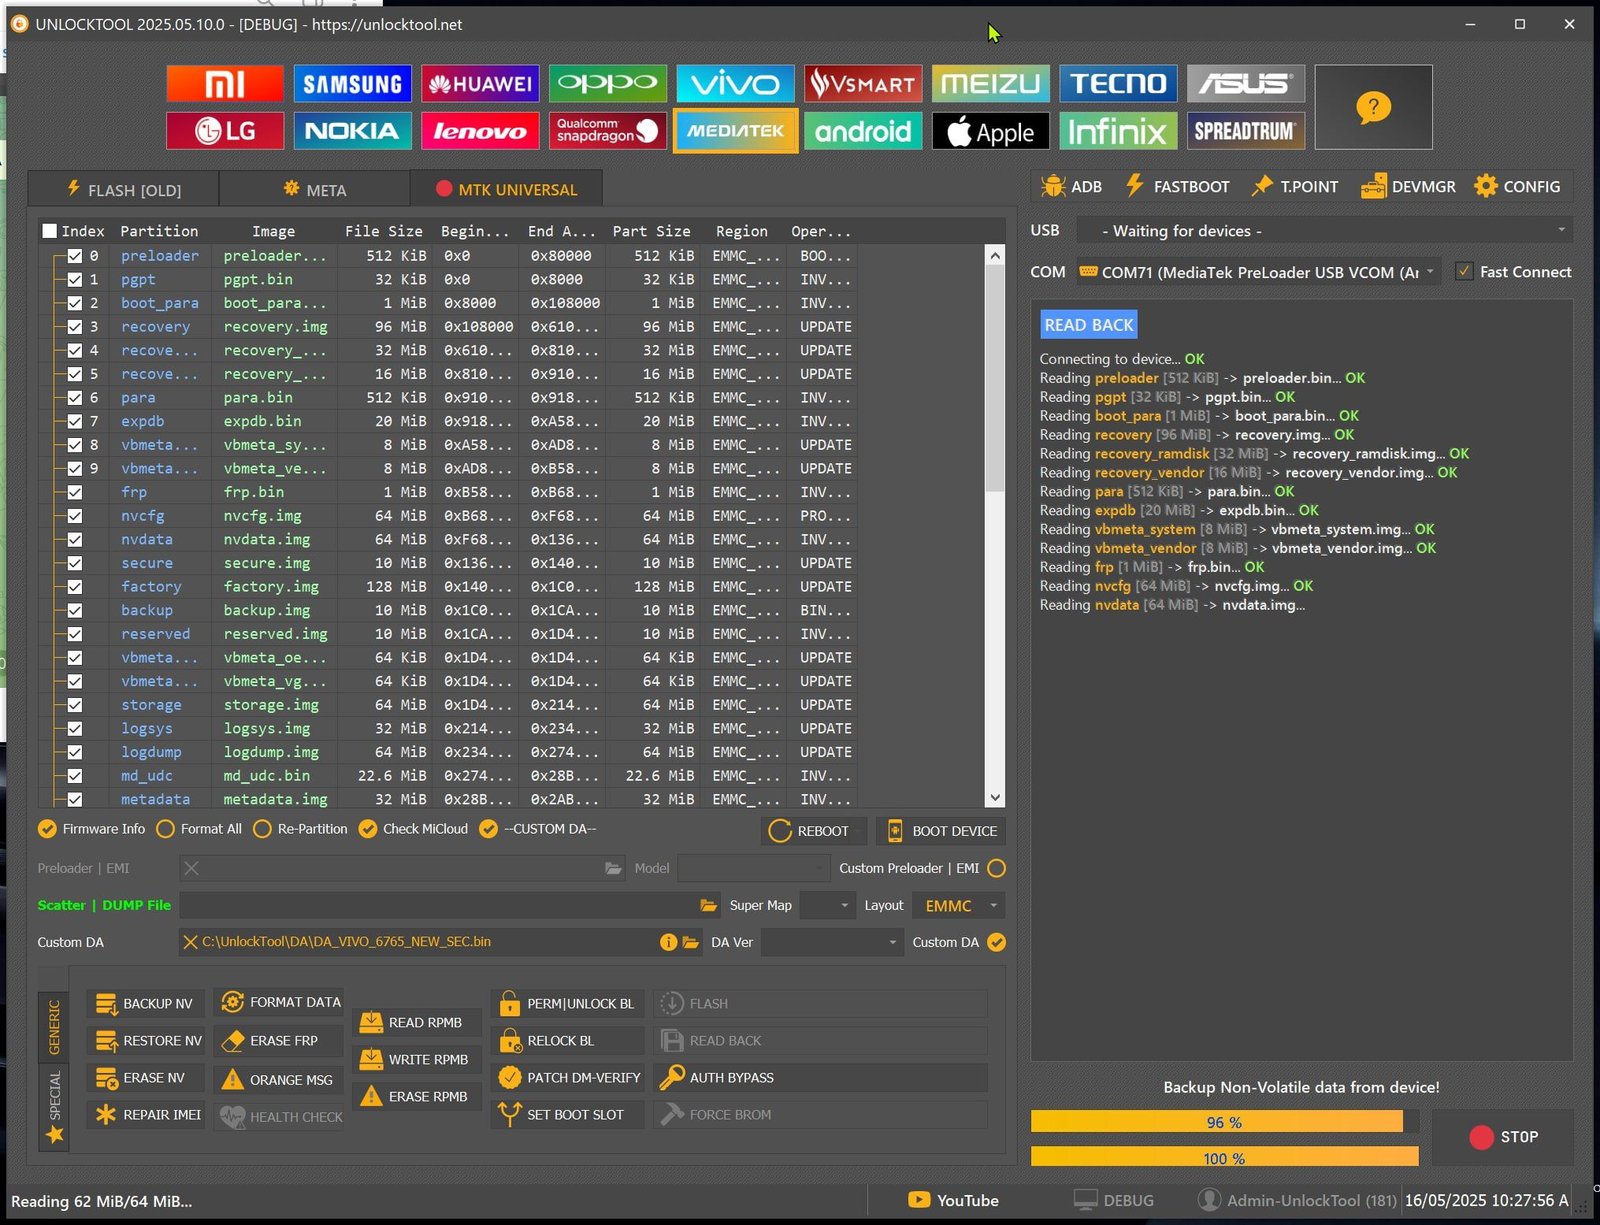Stop the current operation with STOP

pyautogui.click(x=1503, y=1137)
